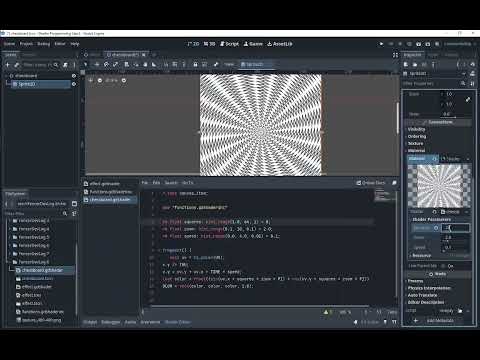This screenshot has height=360, width=480.
Task: Open the Help menu
Action: pos(75,44)
